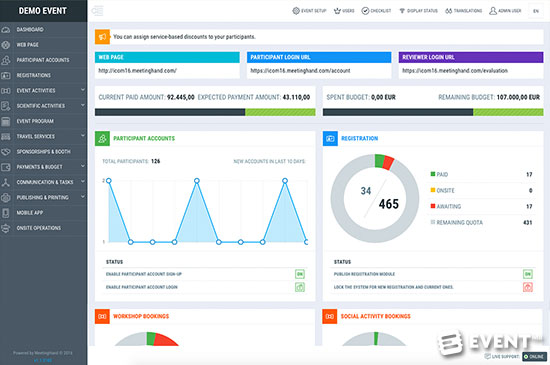550x365 pixels.
Task: Toggle lock system for new registration
Action: coord(528,287)
